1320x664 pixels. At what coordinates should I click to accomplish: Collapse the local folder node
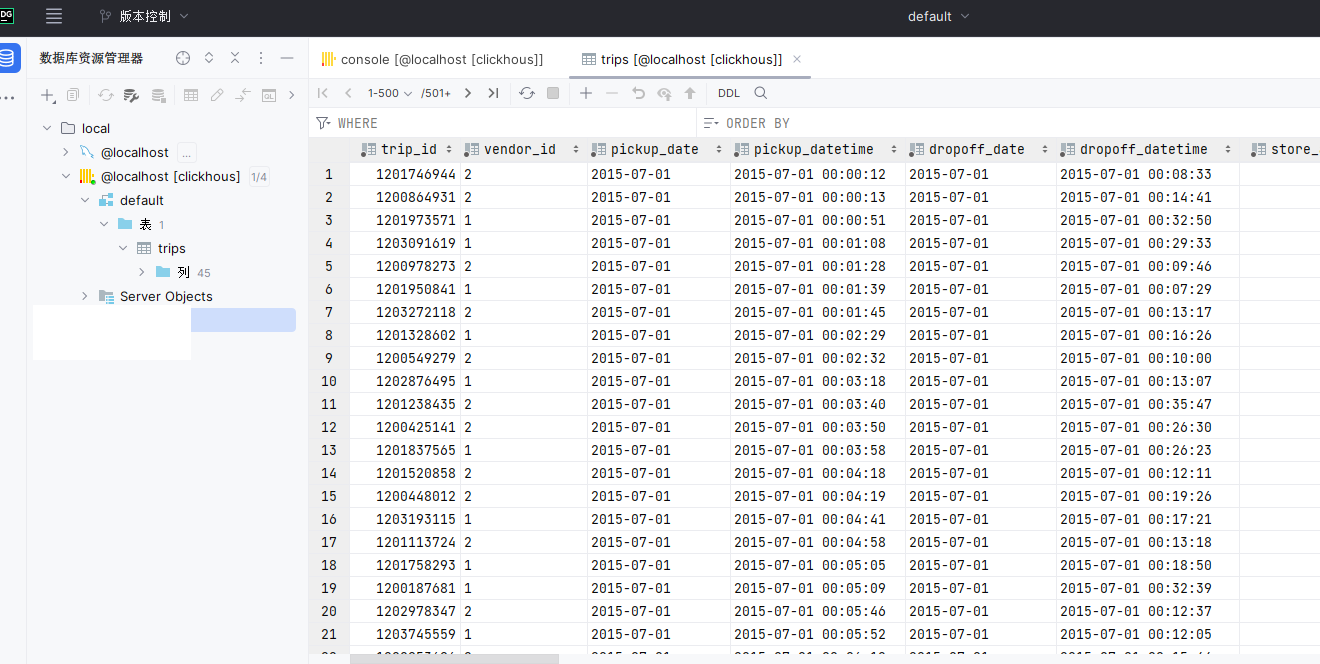pos(47,128)
